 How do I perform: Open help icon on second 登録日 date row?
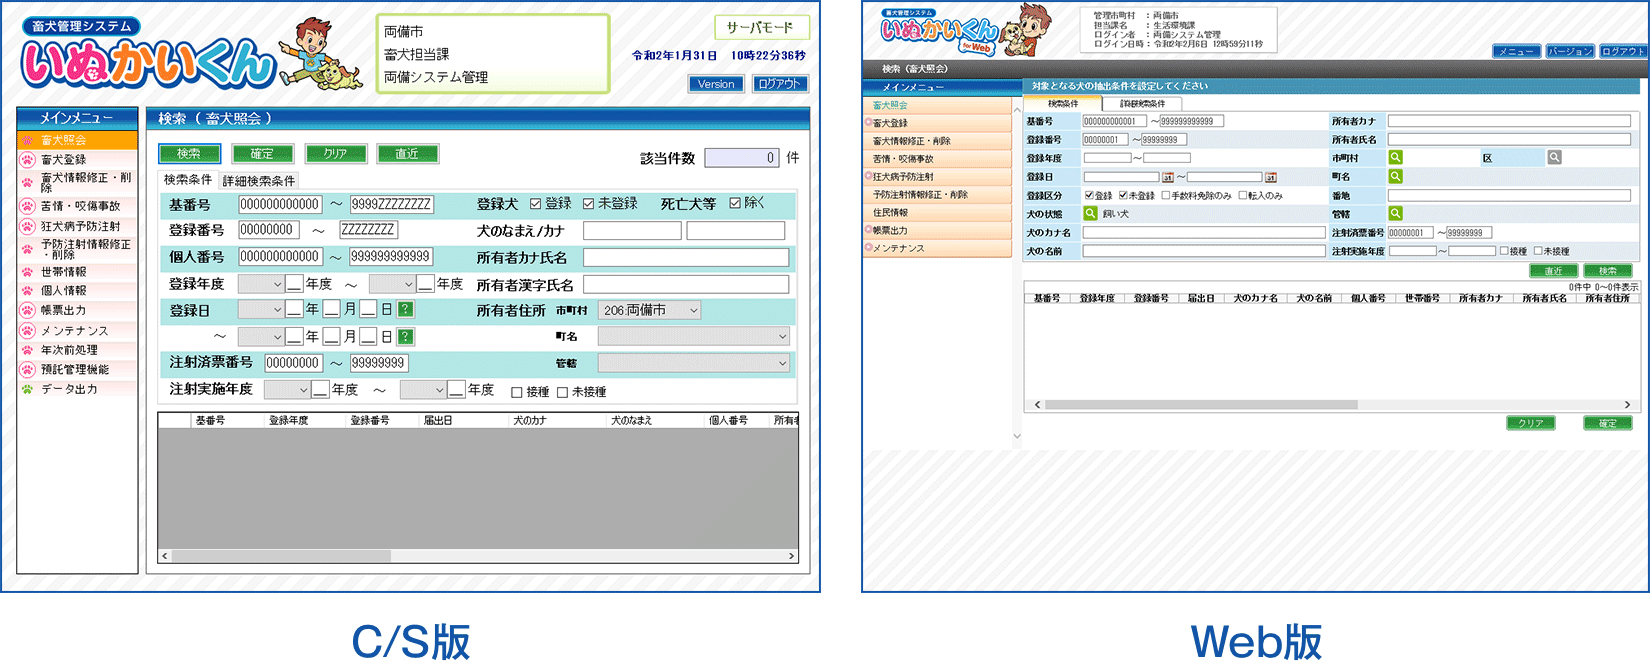(405, 337)
